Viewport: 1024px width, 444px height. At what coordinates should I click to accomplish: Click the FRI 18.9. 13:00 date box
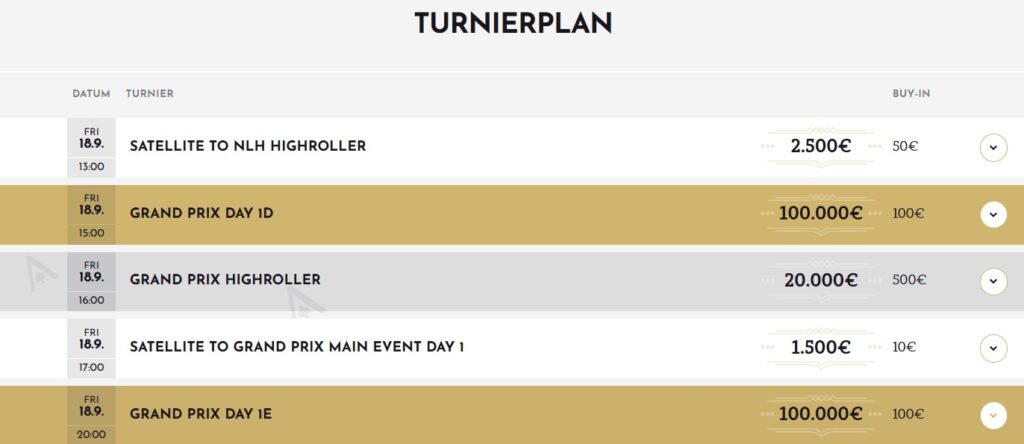click(91, 148)
